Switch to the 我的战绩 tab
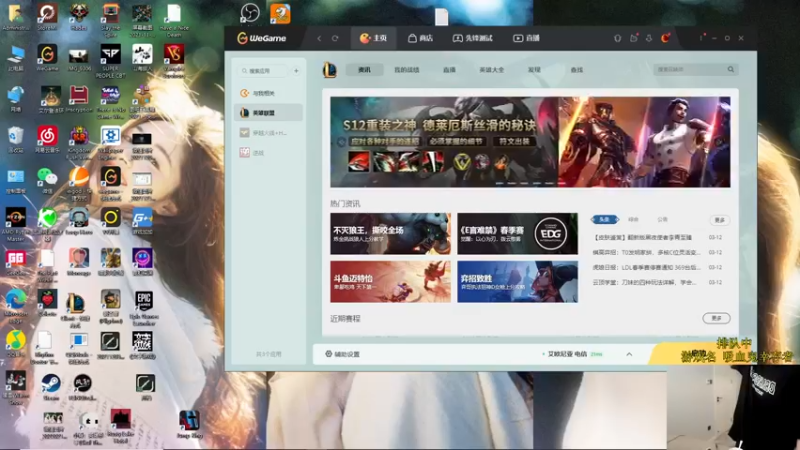The width and height of the screenshot is (800, 450). (x=407, y=70)
